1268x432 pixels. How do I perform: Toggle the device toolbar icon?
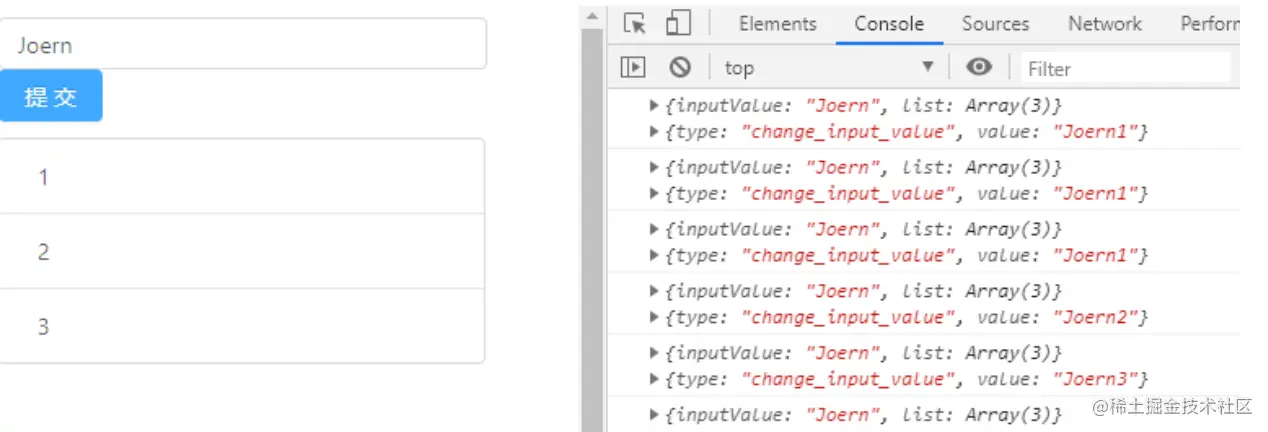coord(679,23)
